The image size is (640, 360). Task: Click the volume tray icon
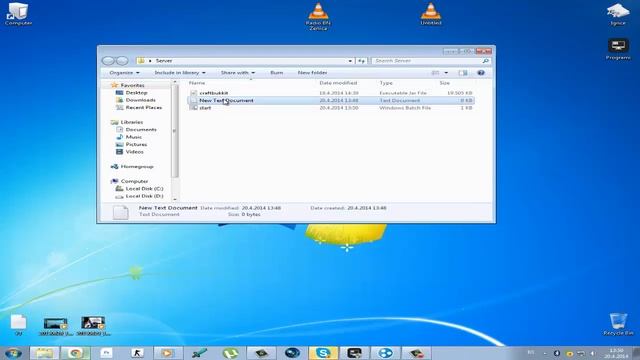[593, 353]
